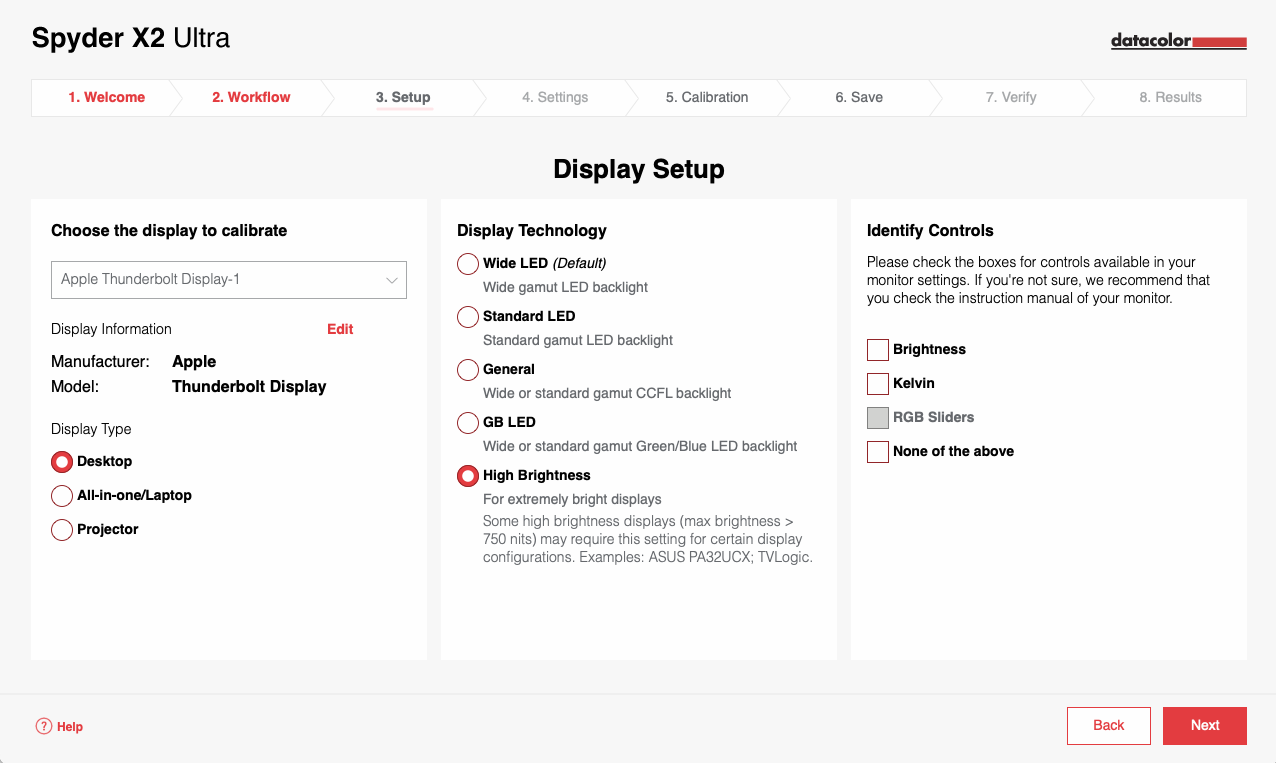
Task: Select Desktop display type
Action: [x=62, y=462]
